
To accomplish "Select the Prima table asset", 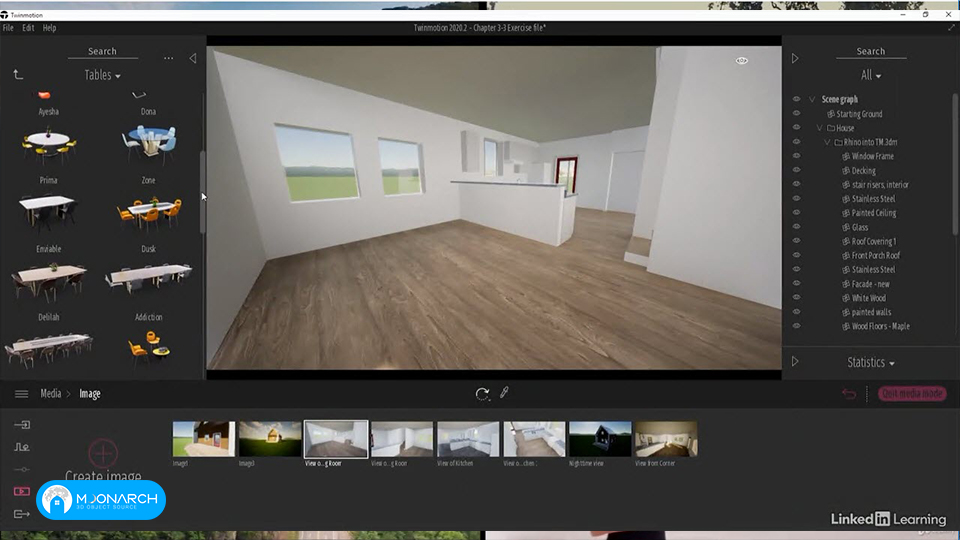I will tap(48, 147).
